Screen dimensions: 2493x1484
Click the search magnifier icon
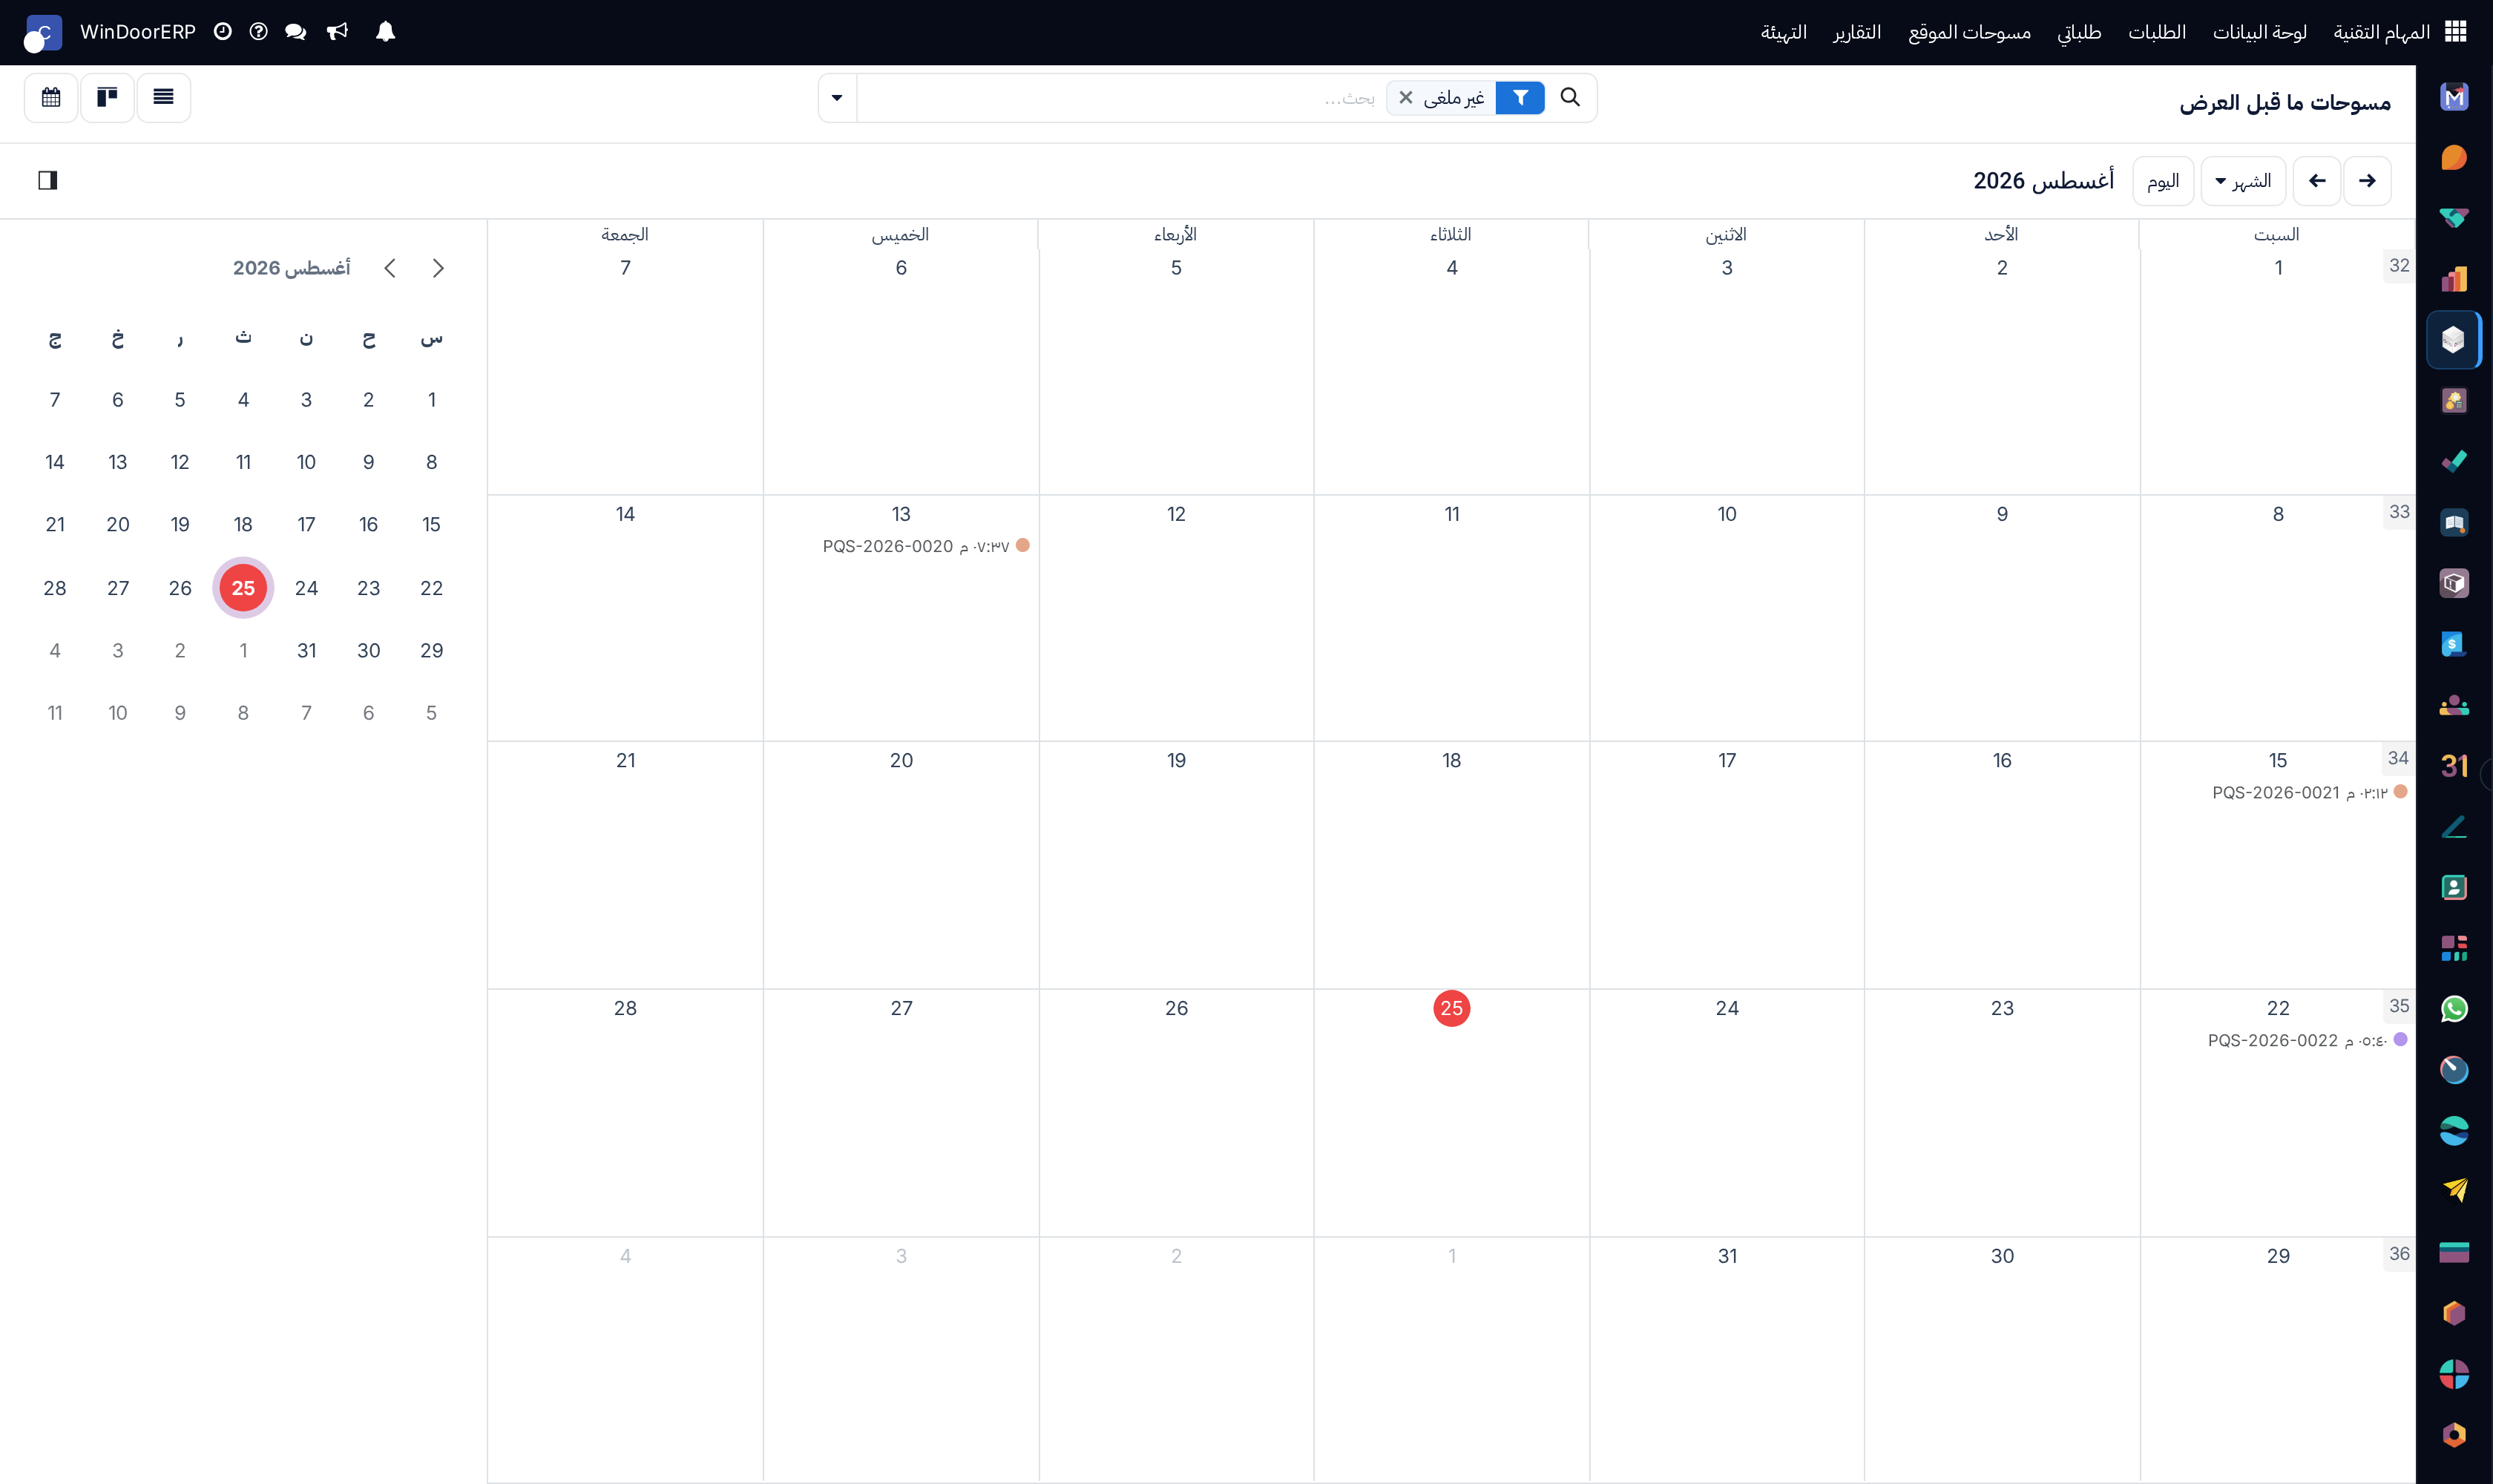pyautogui.click(x=1570, y=97)
